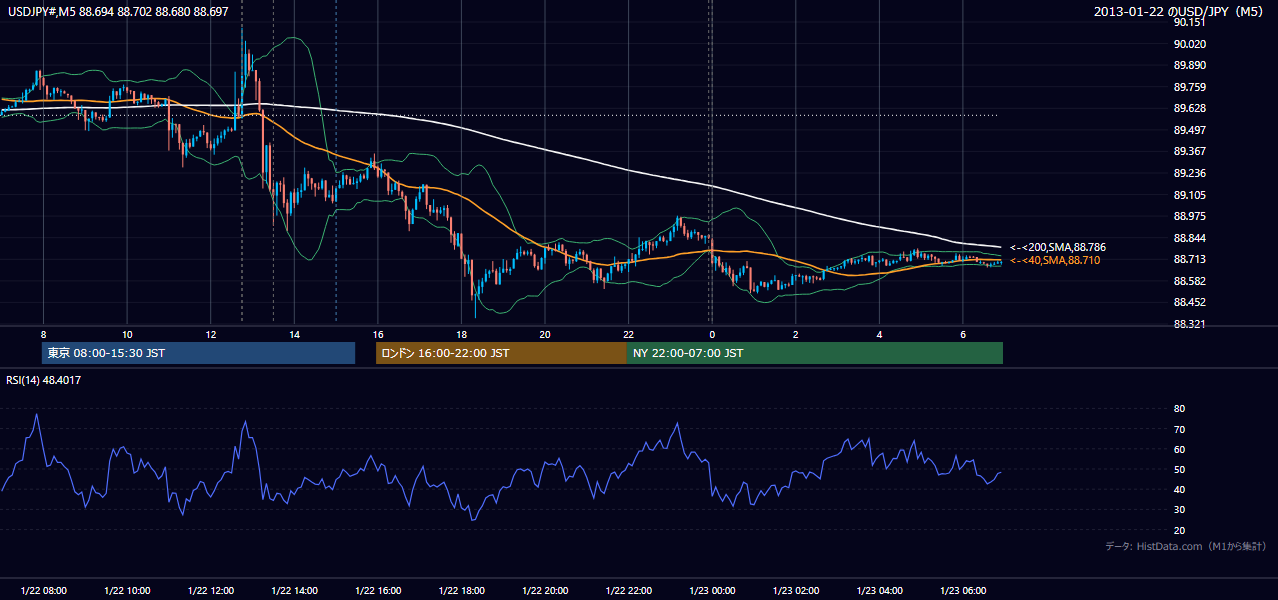Click the bottom time label 1/23 00:00
The image size is (1278, 600).
712,591
